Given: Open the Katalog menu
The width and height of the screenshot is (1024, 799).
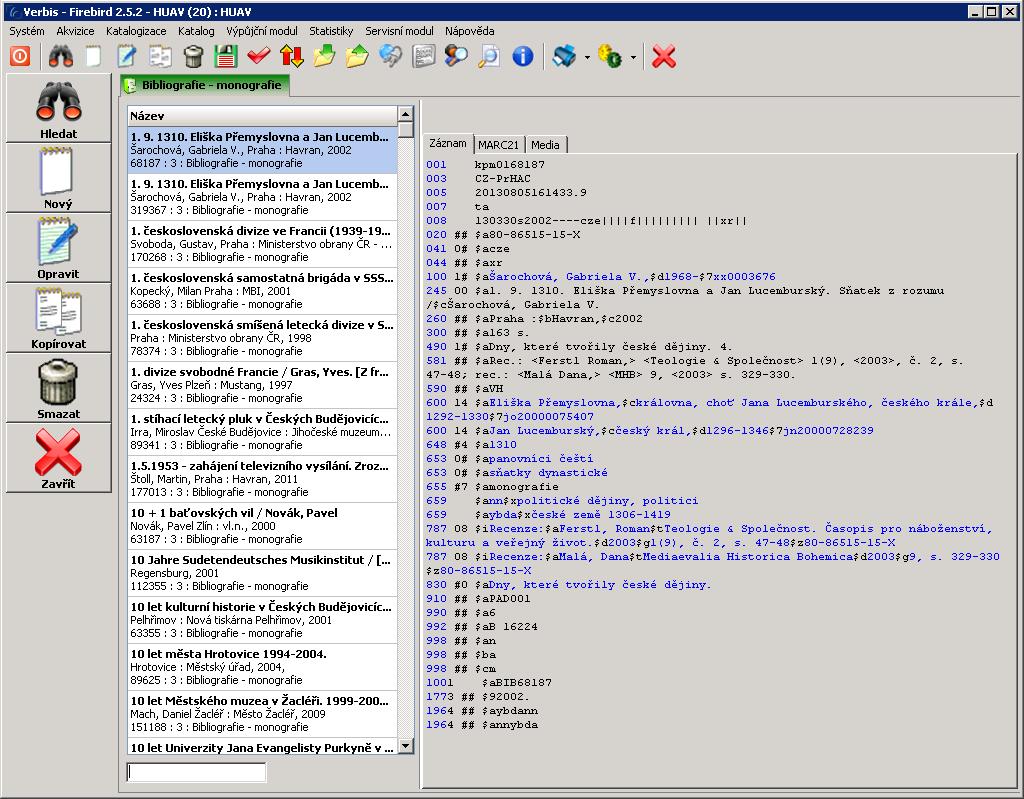Looking at the screenshot, I should click(196, 31).
